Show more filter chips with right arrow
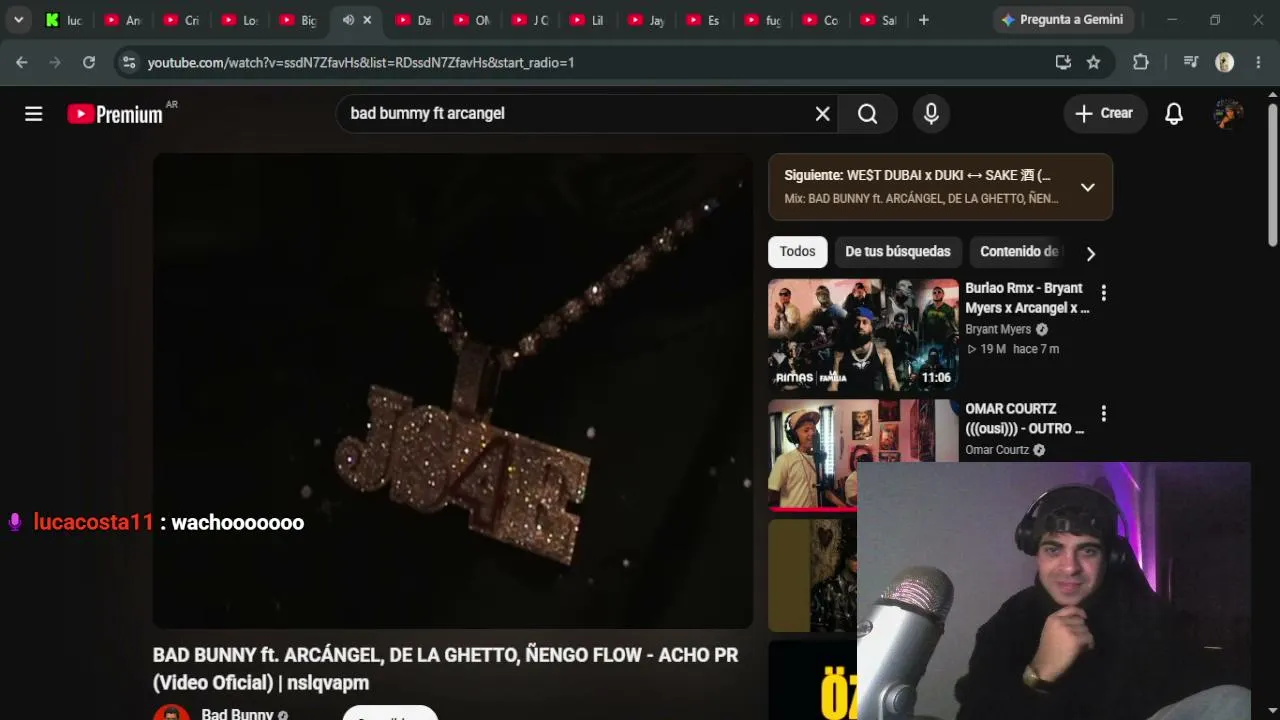The image size is (1280, 720). pos(1091,253)
